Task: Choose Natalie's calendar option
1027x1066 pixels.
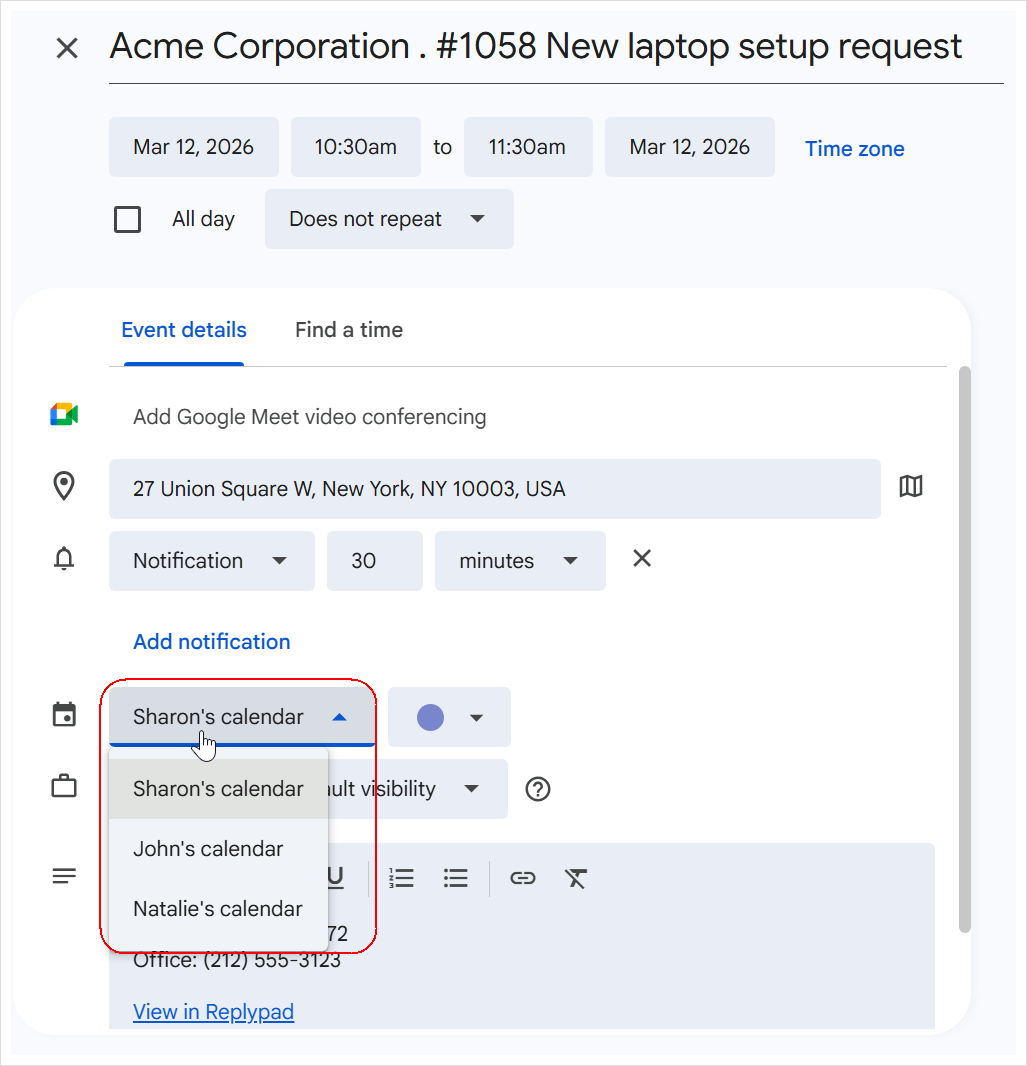Action: [217, 909]
